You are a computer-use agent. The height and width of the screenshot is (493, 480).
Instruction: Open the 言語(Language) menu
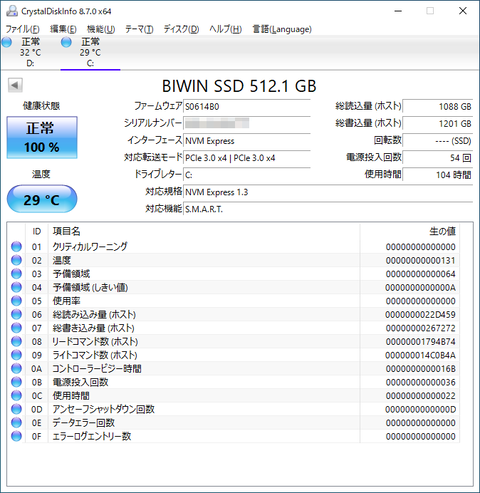(x=282, y=29)
